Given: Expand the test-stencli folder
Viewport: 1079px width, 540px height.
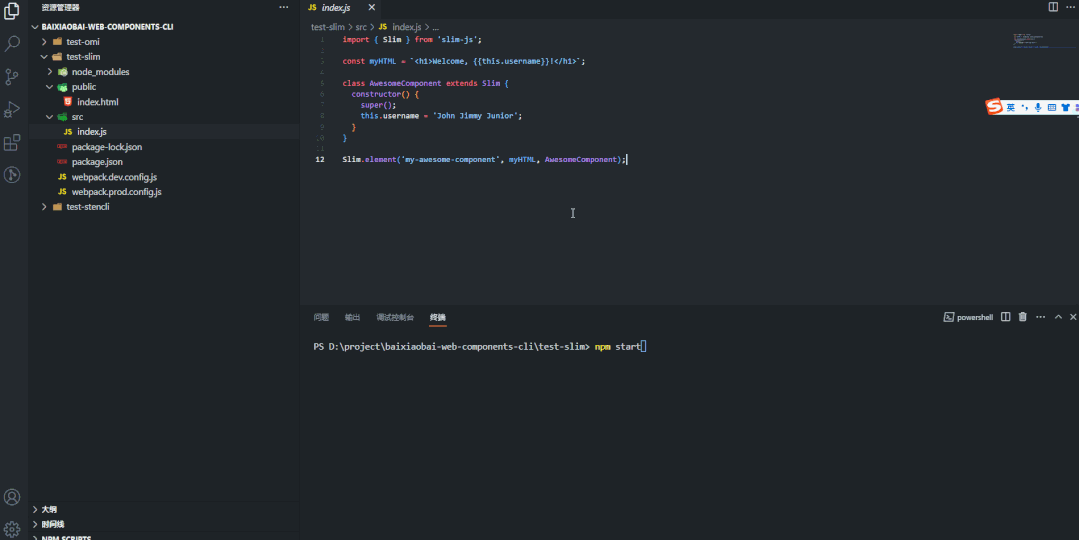Looking at the screenshot, I should 44,207.
